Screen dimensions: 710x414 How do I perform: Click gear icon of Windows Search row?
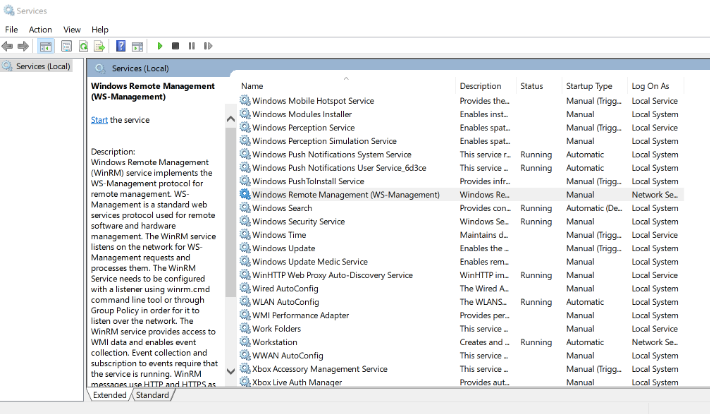(x=245, y=207)
